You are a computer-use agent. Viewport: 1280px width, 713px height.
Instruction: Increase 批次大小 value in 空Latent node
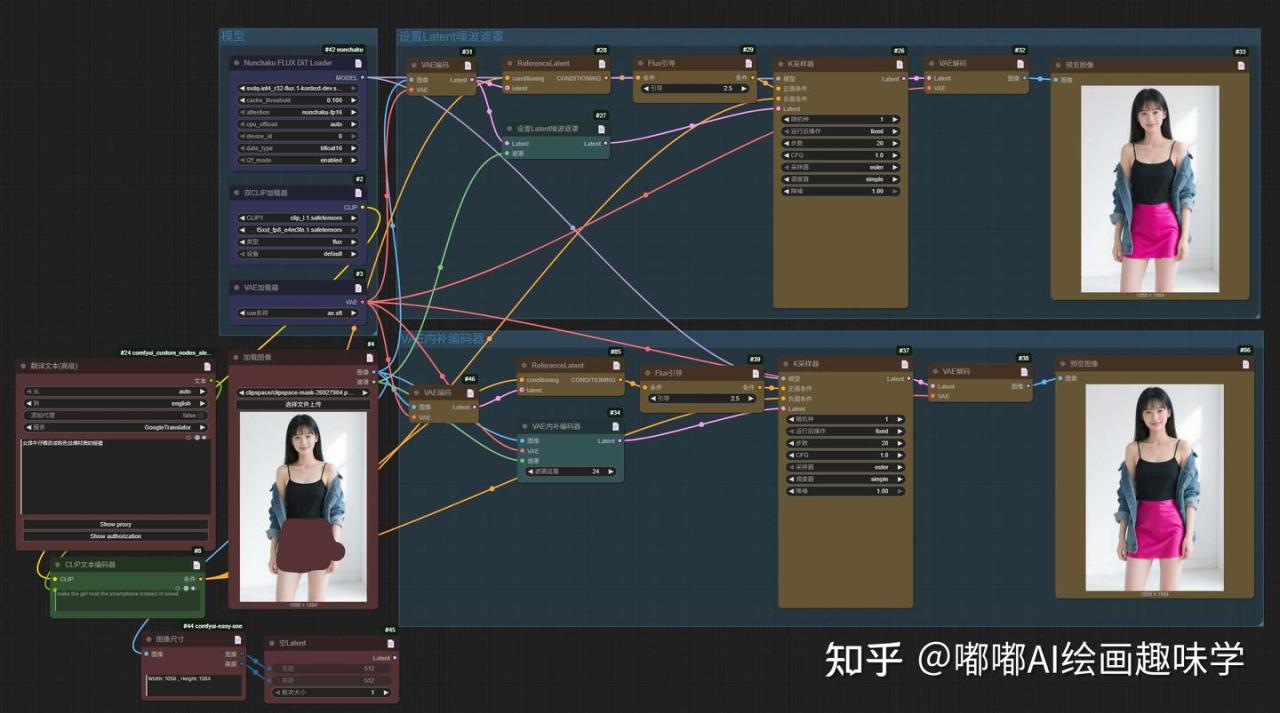[385, 692]
